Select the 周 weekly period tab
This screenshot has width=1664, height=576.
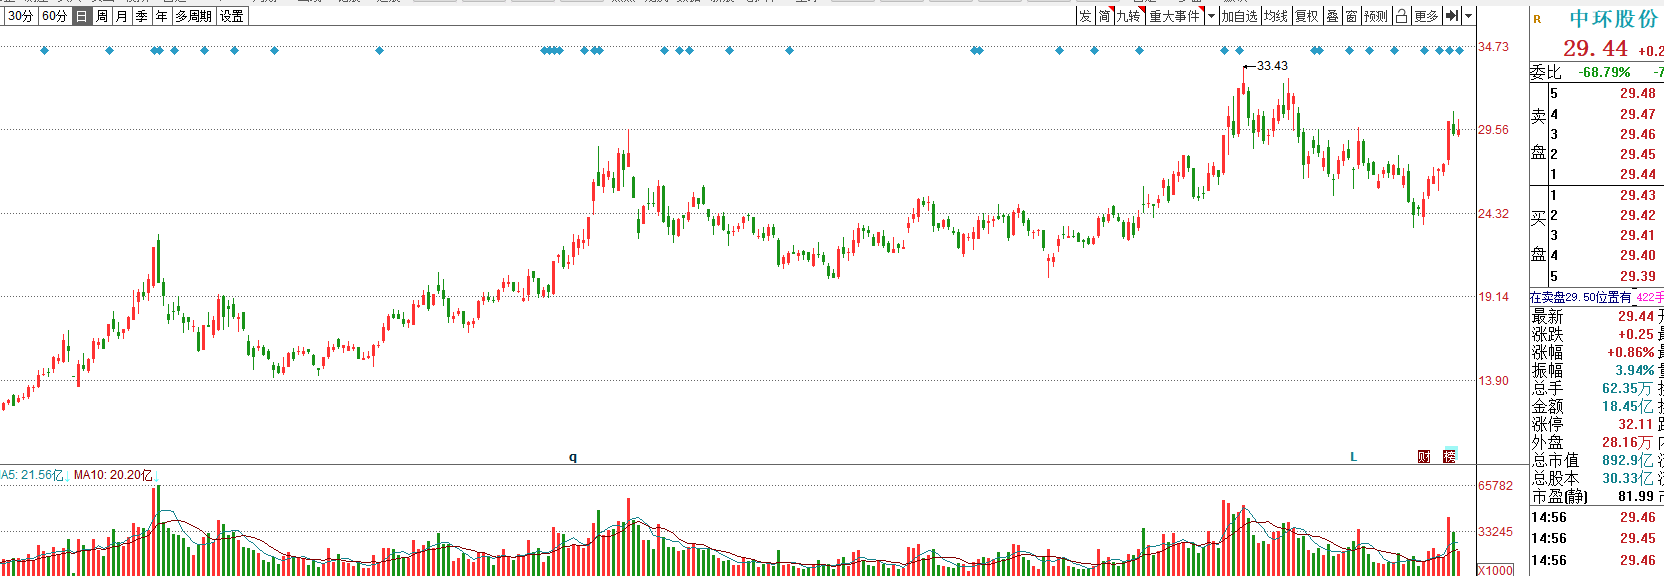pos(102,16)
